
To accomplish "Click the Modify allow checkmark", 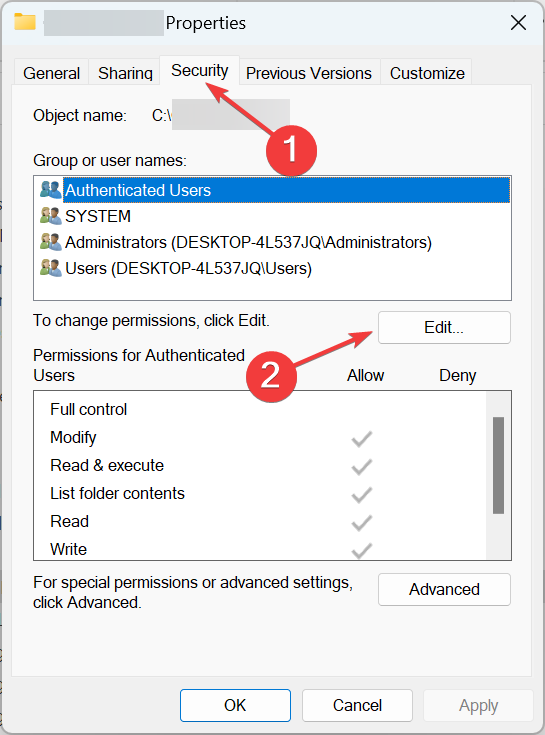I will pyautogui.click(x=362, y=439).
